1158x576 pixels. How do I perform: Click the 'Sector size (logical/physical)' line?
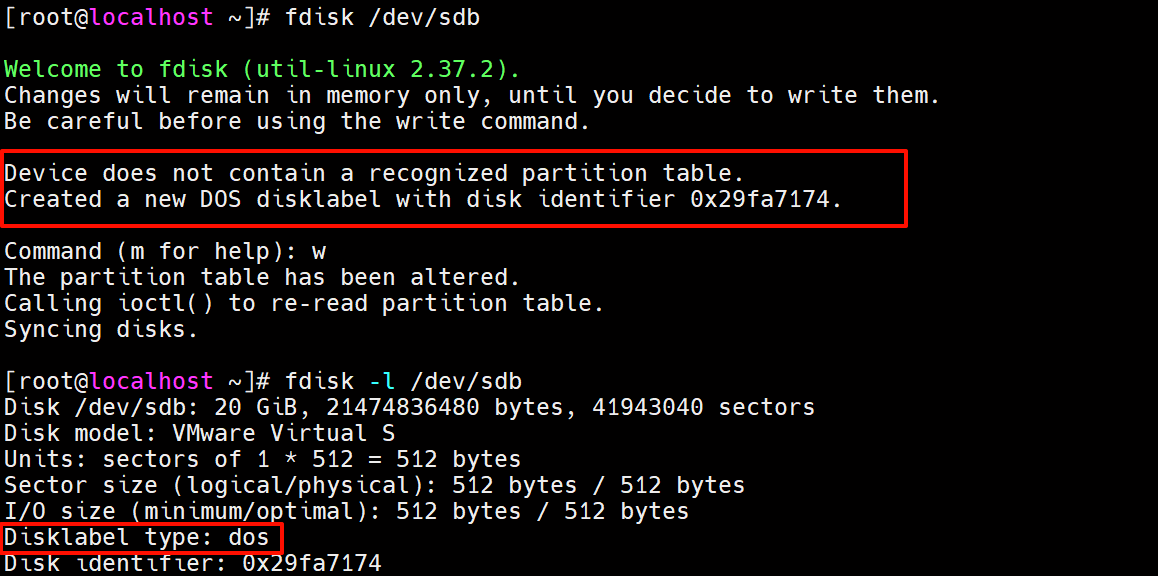[x=375, y=486]
